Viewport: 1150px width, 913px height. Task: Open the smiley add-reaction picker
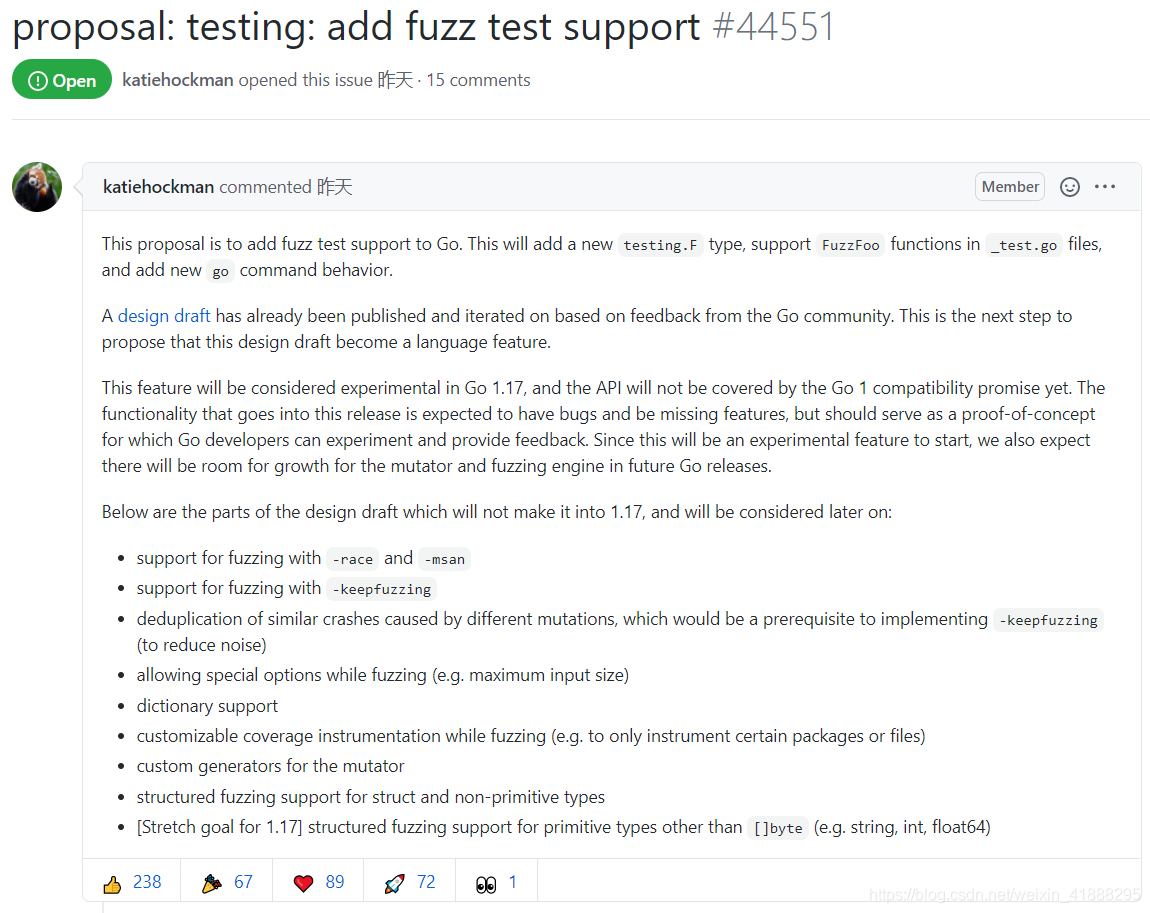(1070, 187)
